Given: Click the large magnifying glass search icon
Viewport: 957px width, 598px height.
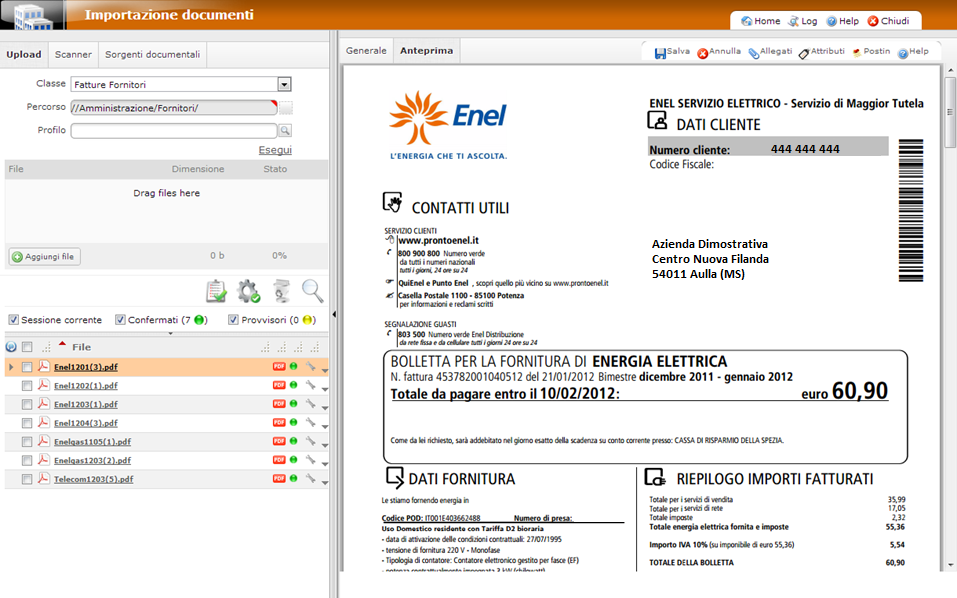Looking at the screenshot, I should [312, 291].
